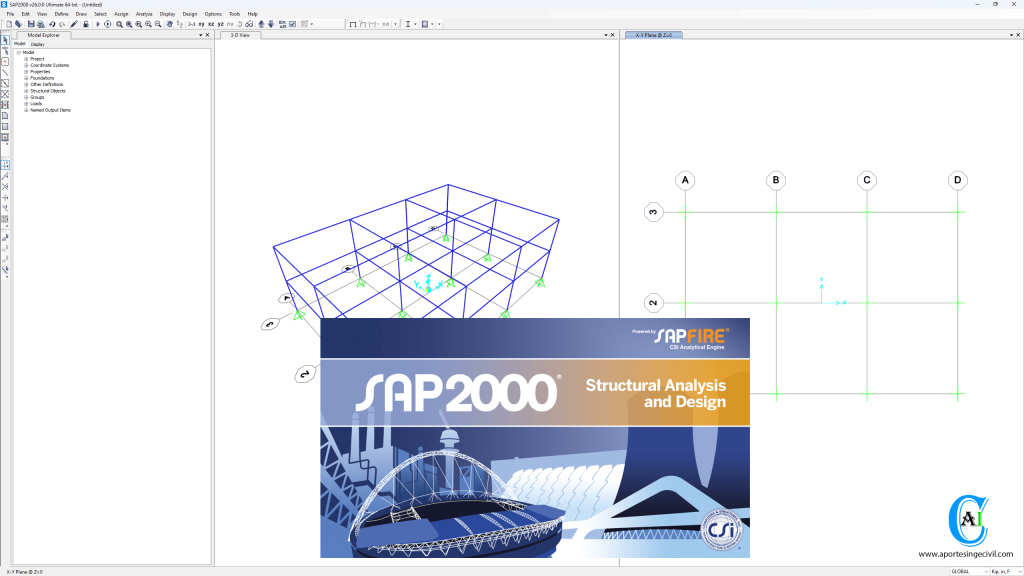Select the Define menu in the menu bar
This screenshot has width=1024, height=576.
pos(60,14)
